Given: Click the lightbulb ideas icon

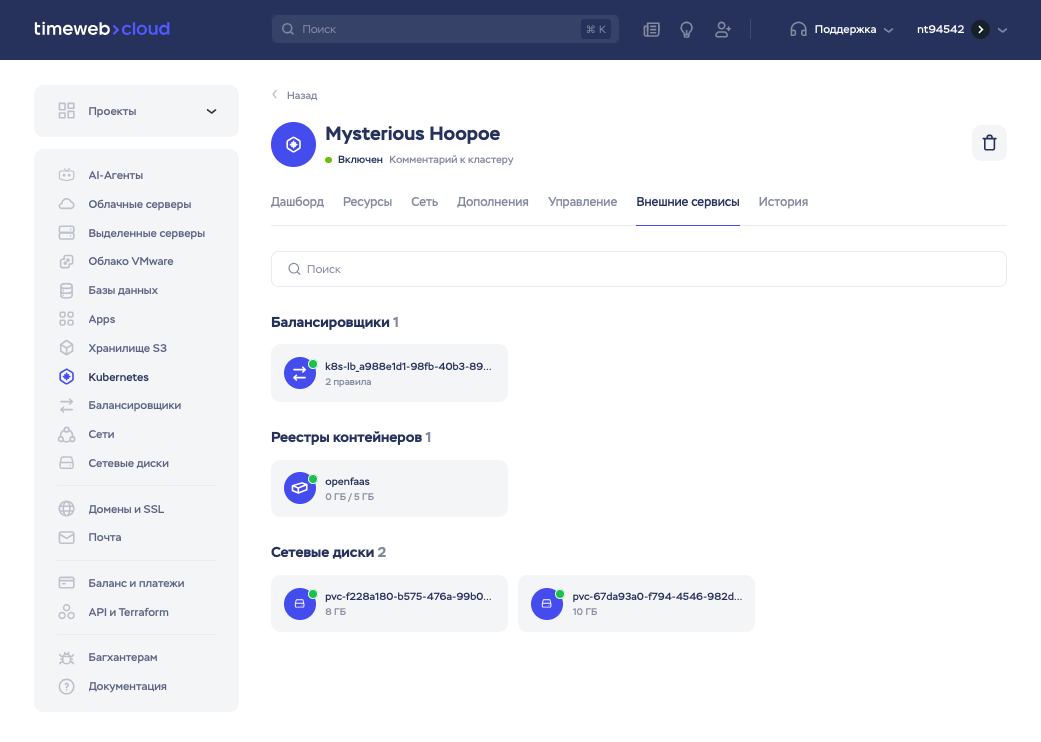Looking at the screenshot, I should click(x=687, y=30).
